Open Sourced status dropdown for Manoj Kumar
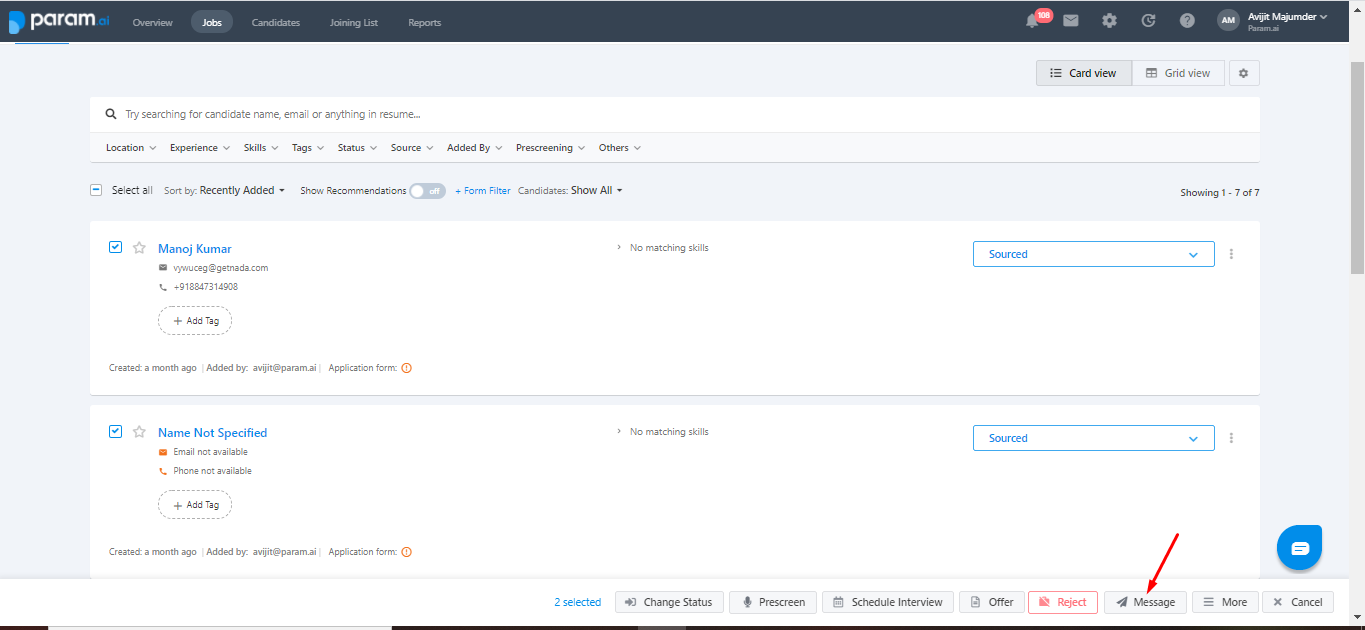1365x630 pixels. (x=1094, y=254)
